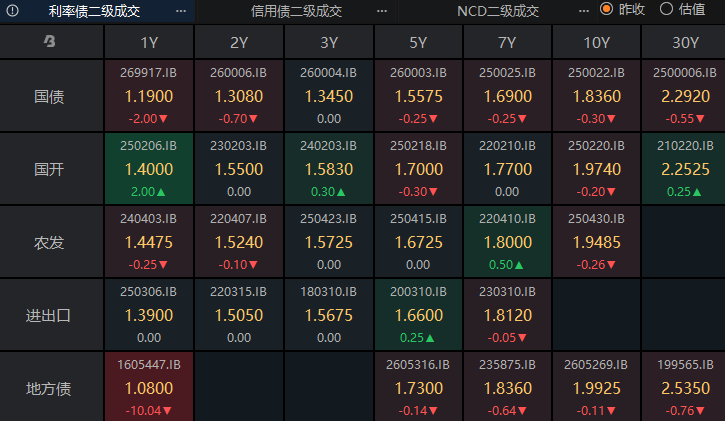725x421 pixels.
Task: Open bond 230203.IB cell
Action: (239, 169)
